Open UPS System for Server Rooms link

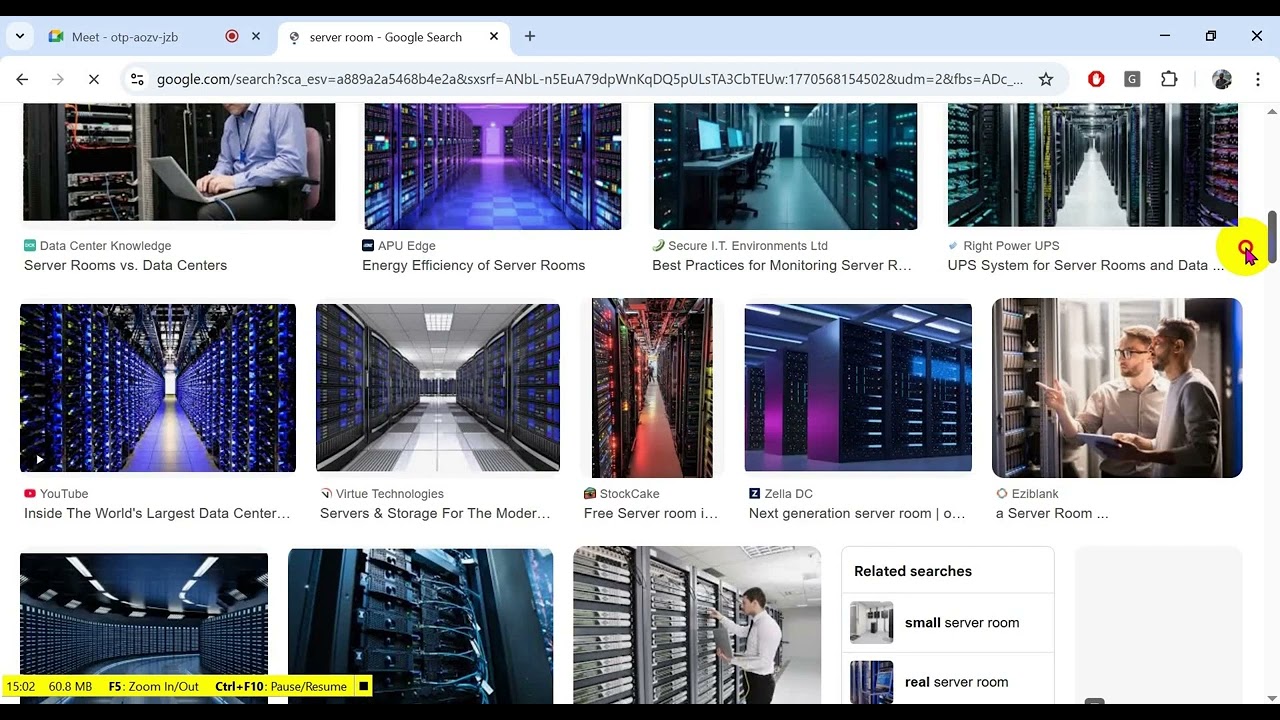[x=1085, y=265]
